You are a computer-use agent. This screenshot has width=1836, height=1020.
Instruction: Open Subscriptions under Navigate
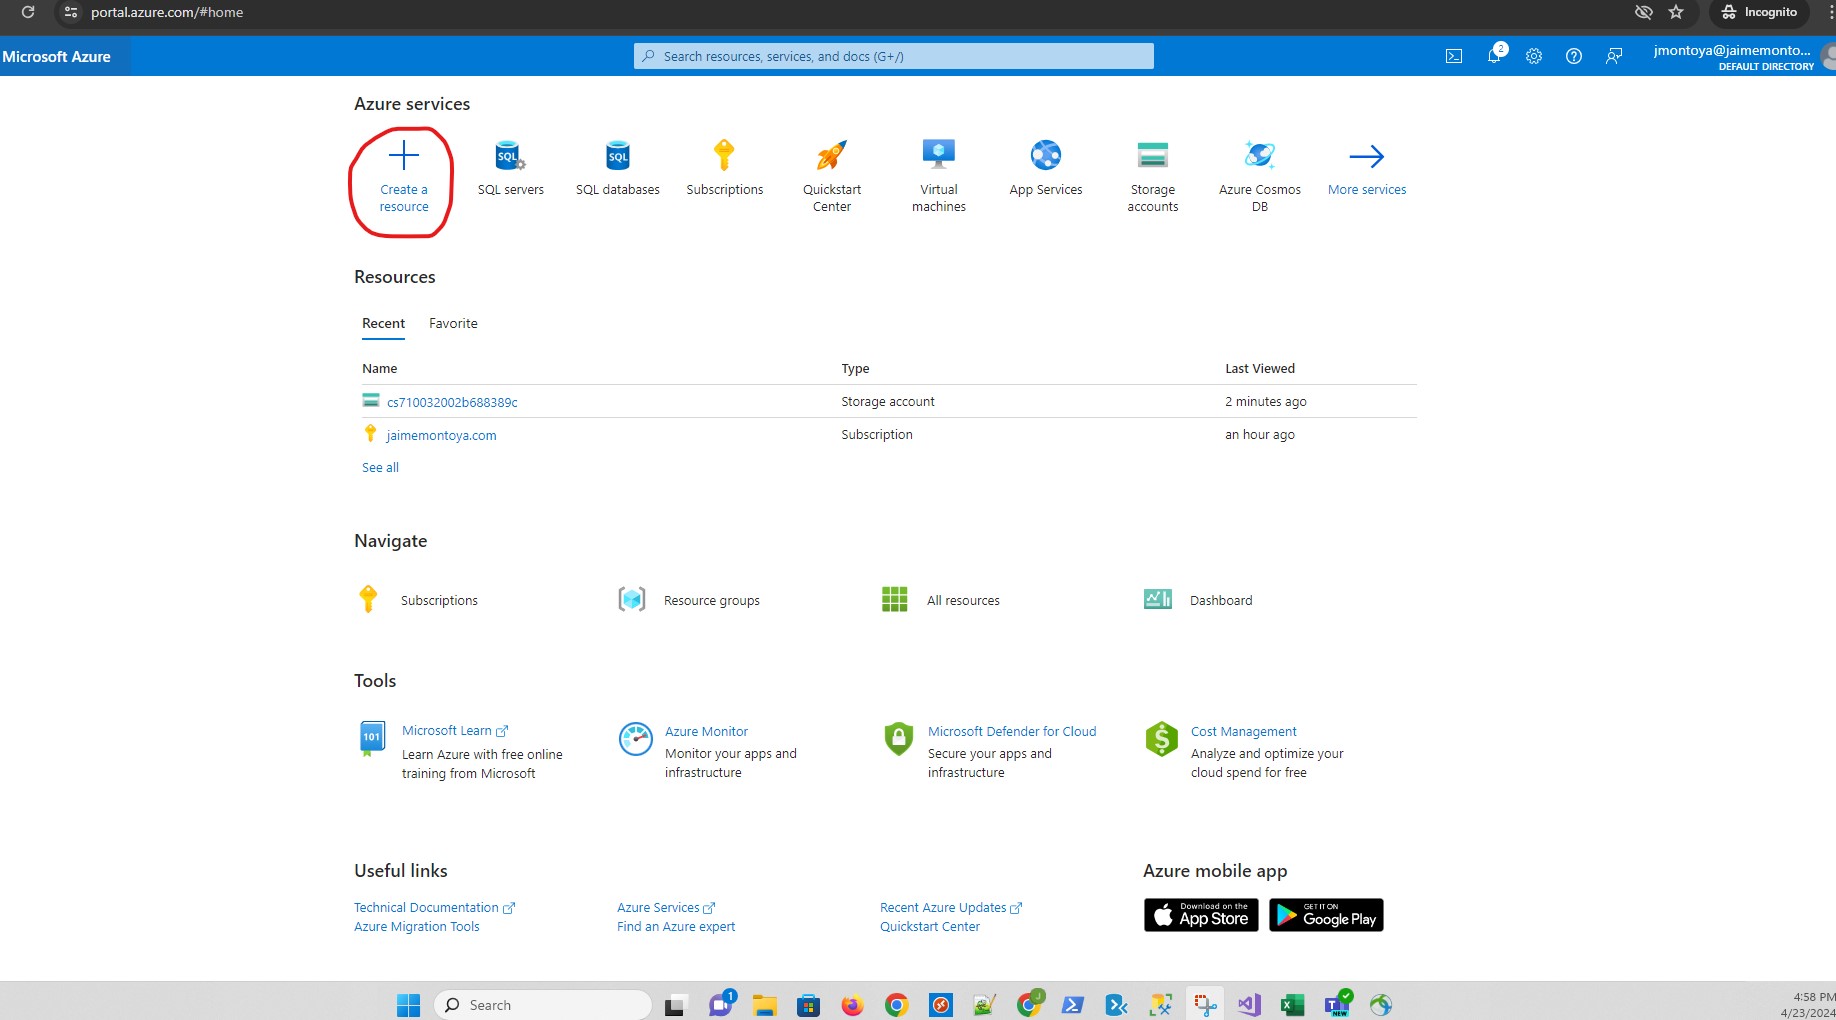(418, 600)
